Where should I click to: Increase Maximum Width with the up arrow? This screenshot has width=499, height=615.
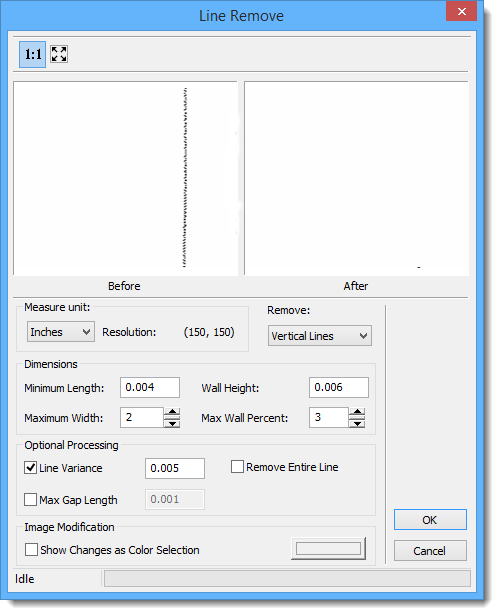pos(172,412)
